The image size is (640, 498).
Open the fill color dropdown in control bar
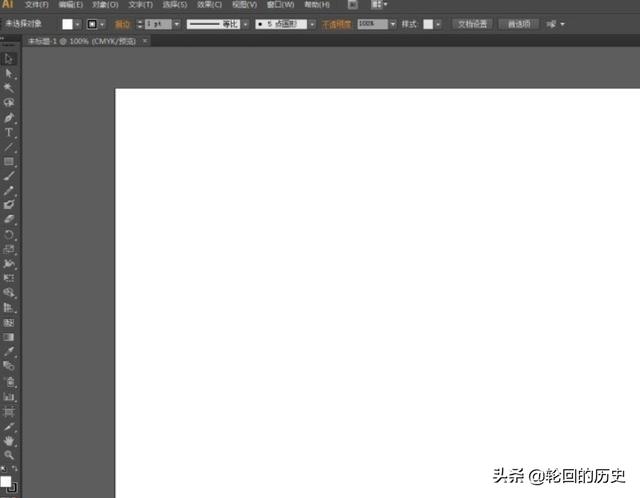click(x=81, y=23)
